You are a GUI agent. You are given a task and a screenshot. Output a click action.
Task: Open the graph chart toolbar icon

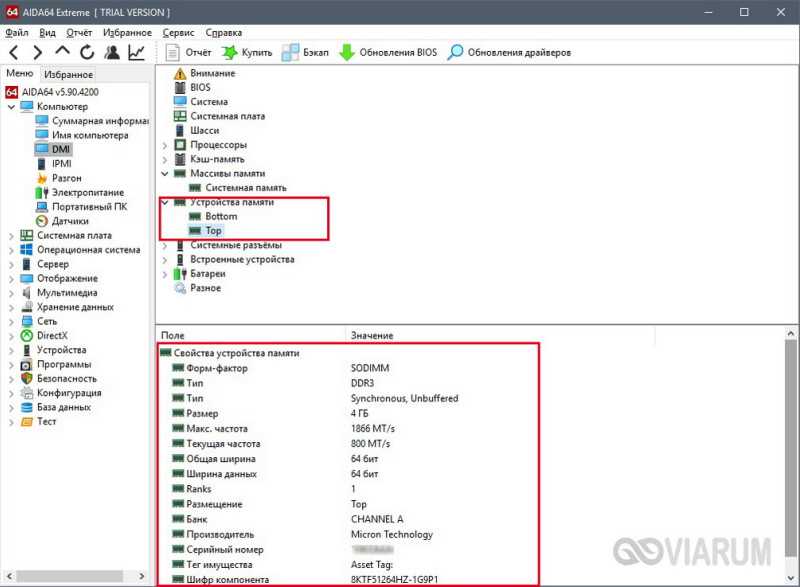coord(136,52)
